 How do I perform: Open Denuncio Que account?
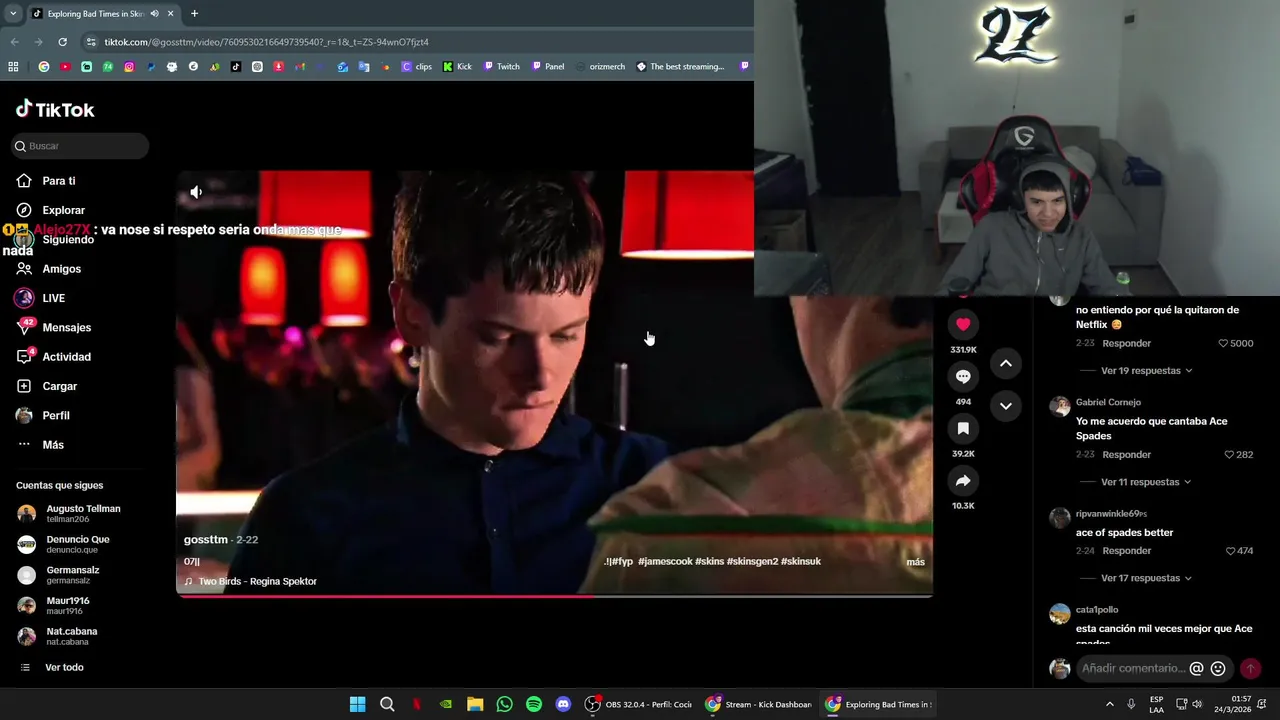[65, 544]
